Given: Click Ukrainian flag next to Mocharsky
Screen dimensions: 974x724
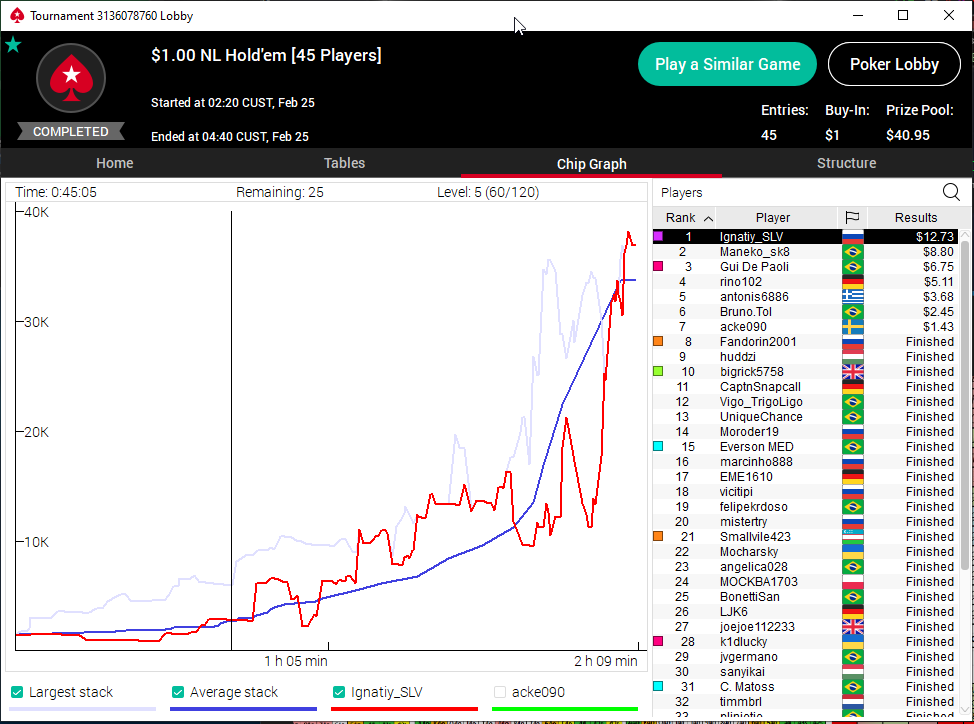Looking at the screenshot, I should pos(852,551).
